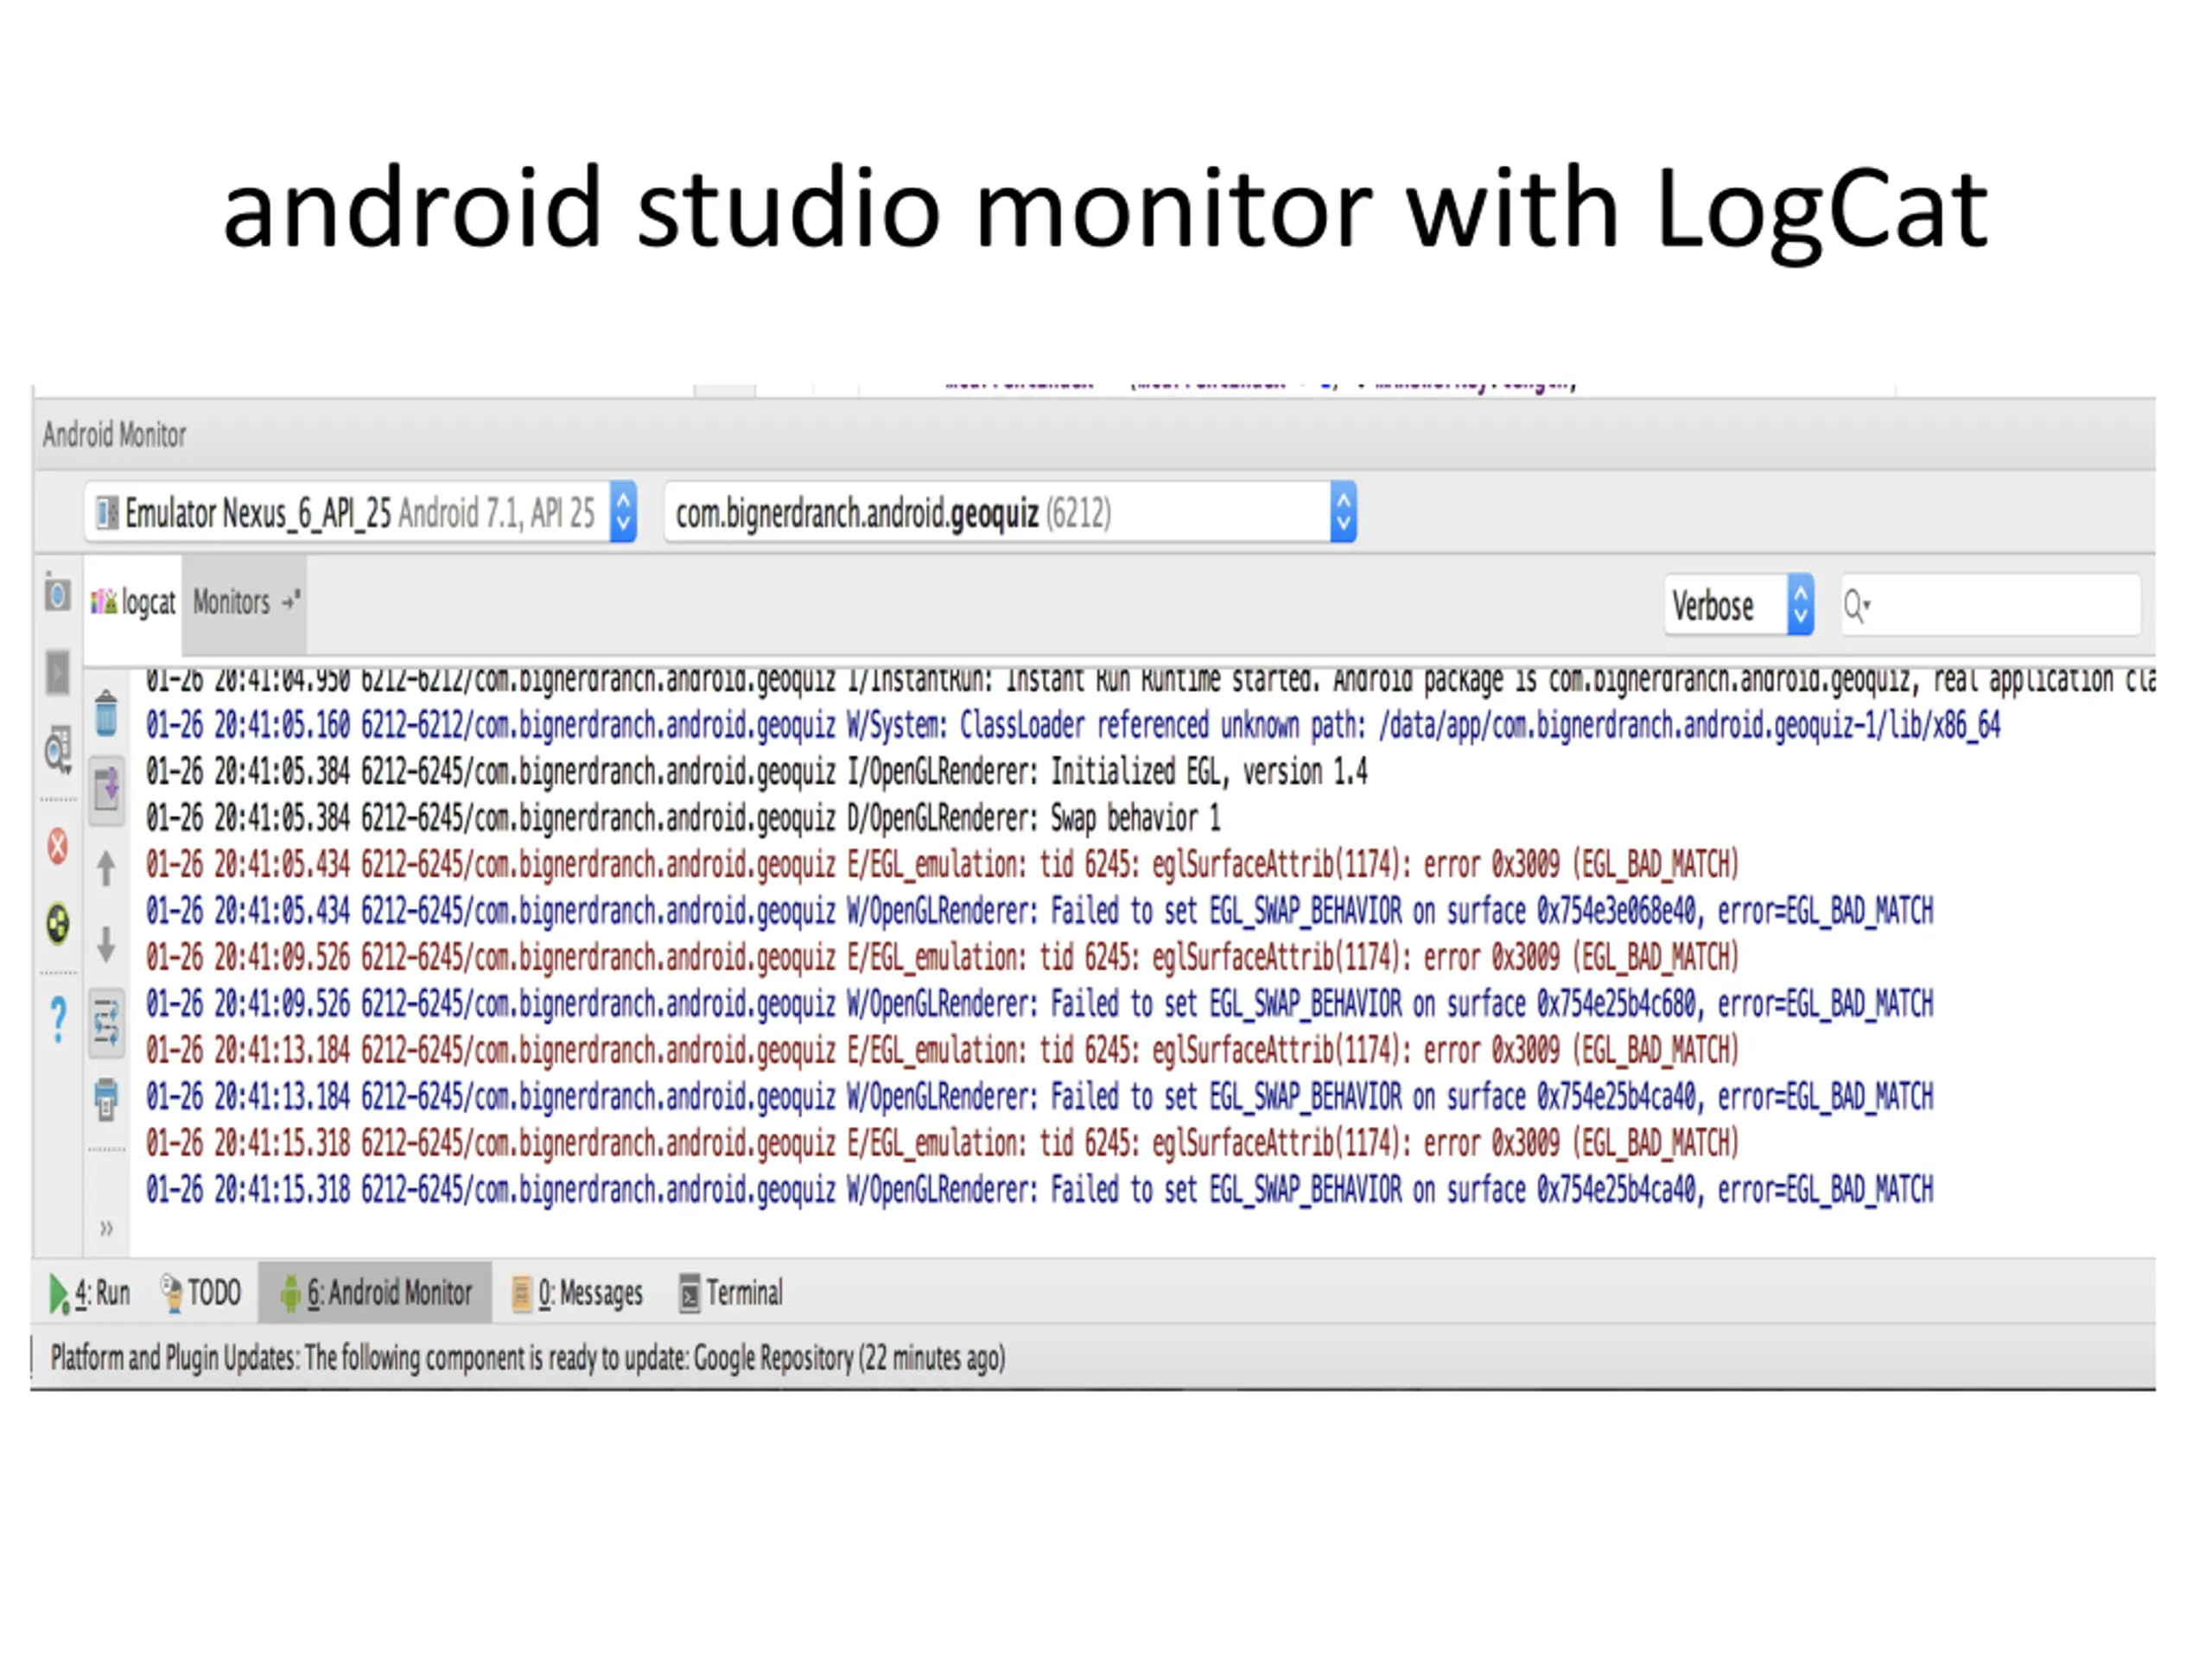2212x1659 pixels.
Task: Select the logcat tab
Action: (134, 602)
